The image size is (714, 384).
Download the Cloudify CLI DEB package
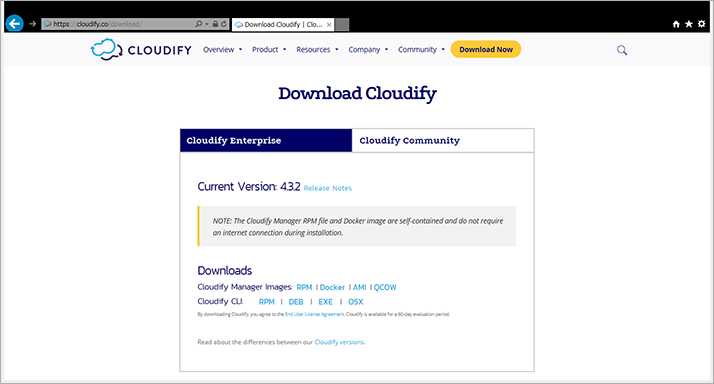[x=296, y=302]
